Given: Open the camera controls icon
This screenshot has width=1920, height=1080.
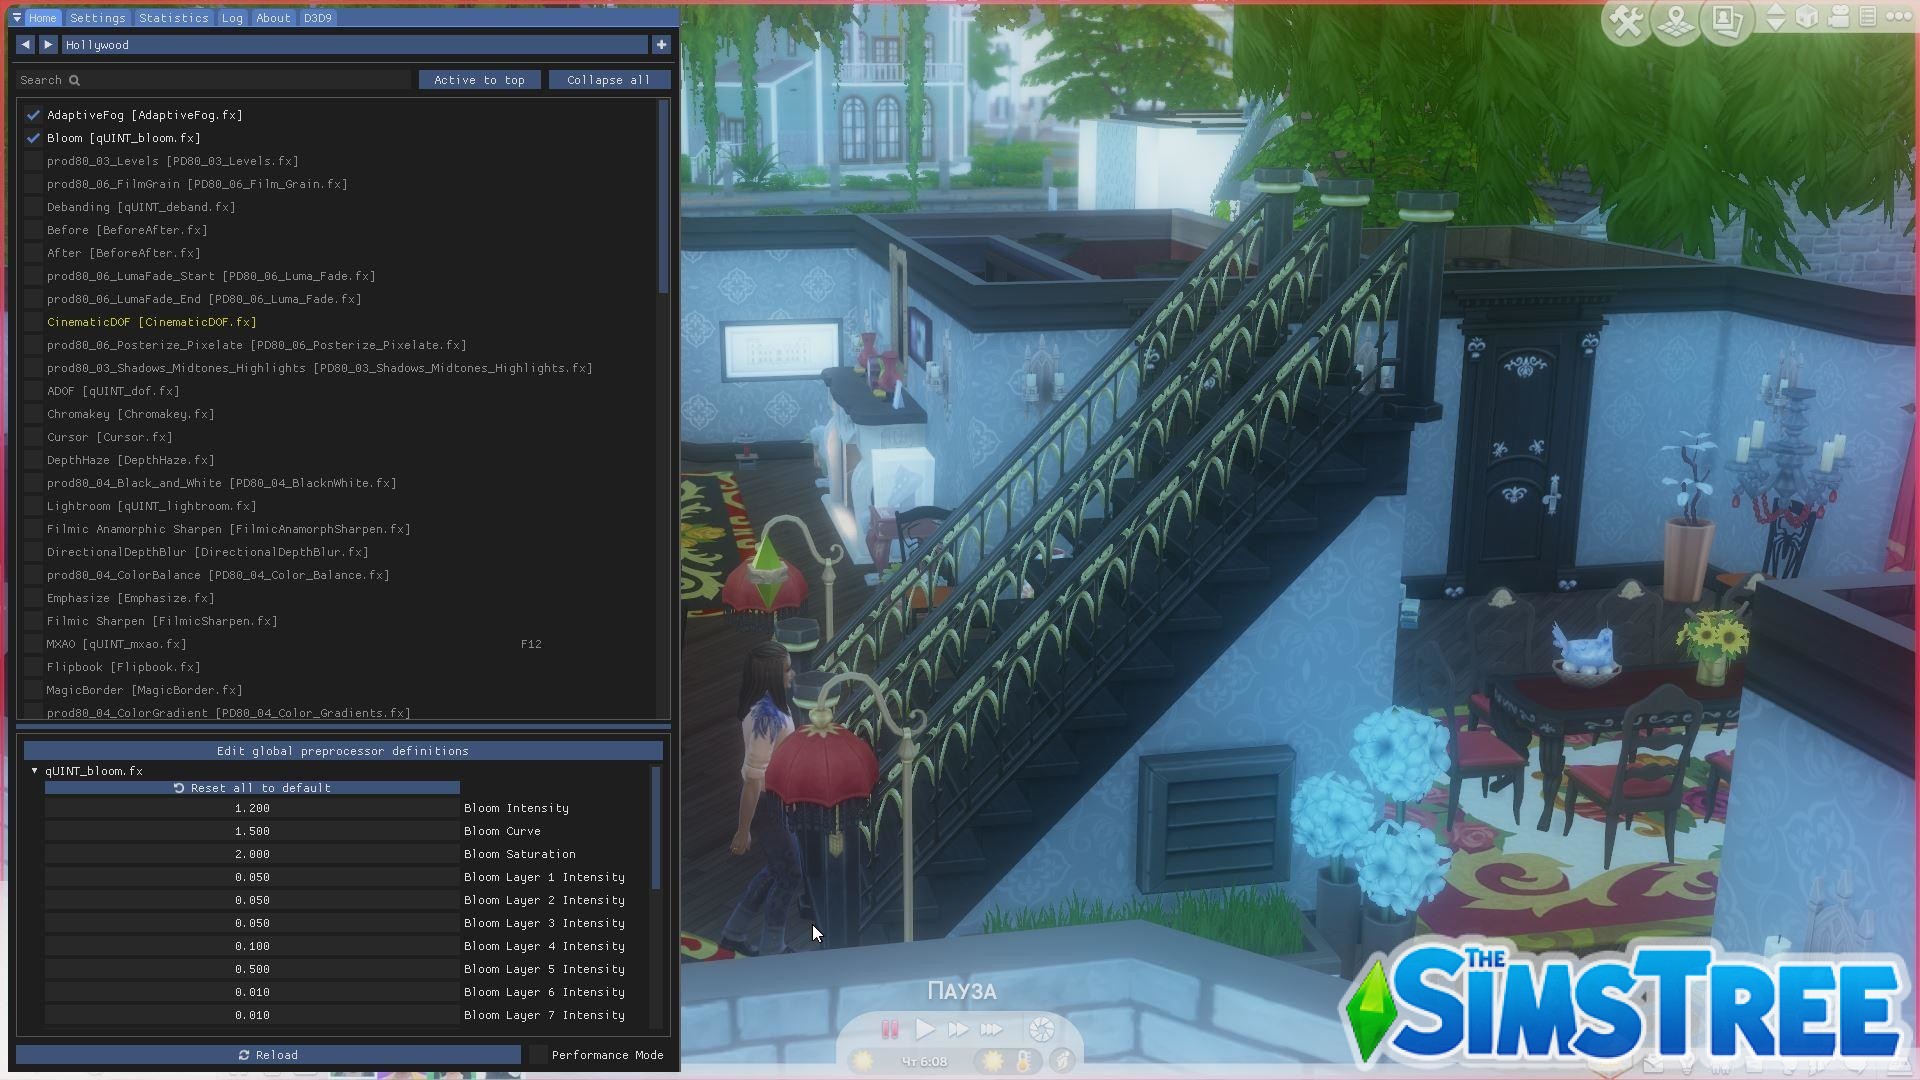Looking at the screenshot, I should tap(1839, 17).
